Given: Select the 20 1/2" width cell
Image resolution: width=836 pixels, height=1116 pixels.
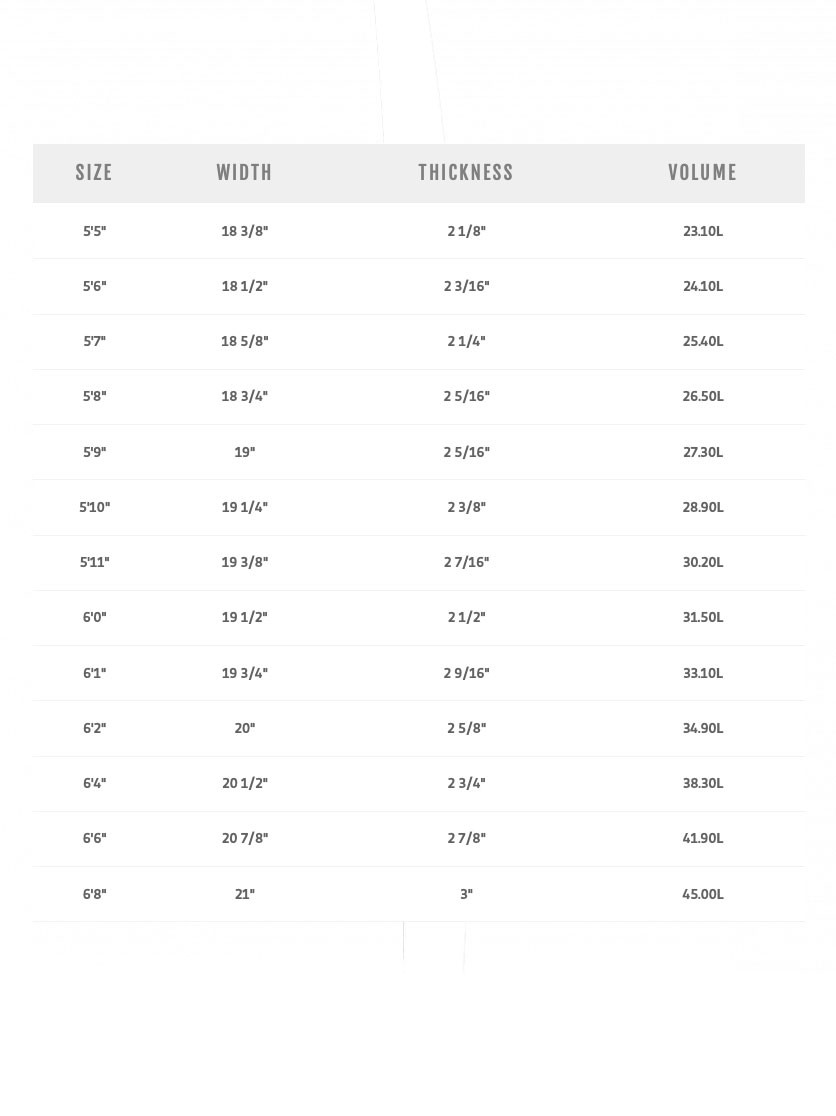Looking at the screenshot, I should pyautogui.click(x=245, y=783).
